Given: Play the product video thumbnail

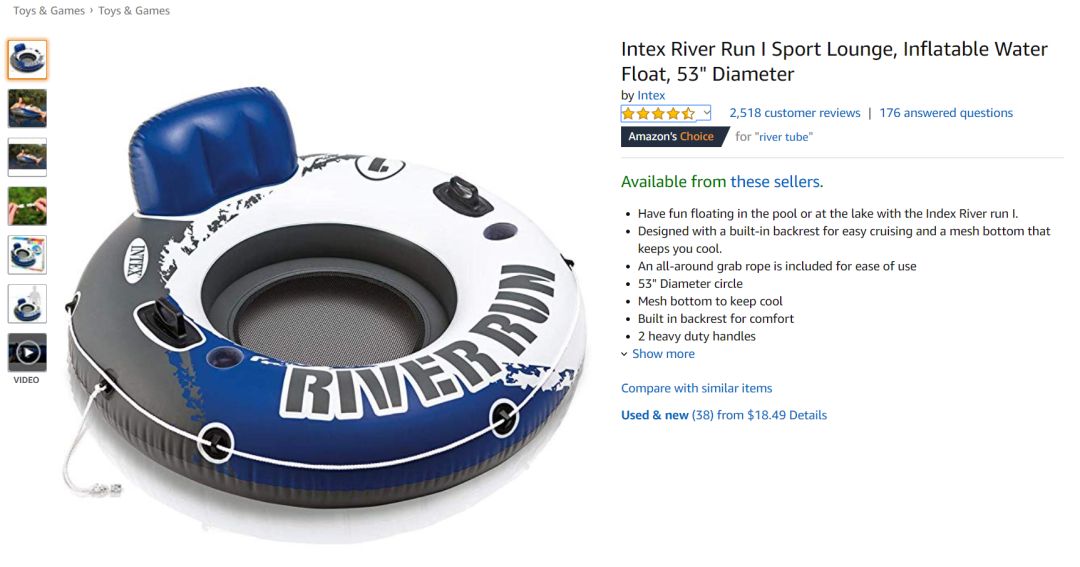Looking at the screenshot, I should tap(28, 353).
